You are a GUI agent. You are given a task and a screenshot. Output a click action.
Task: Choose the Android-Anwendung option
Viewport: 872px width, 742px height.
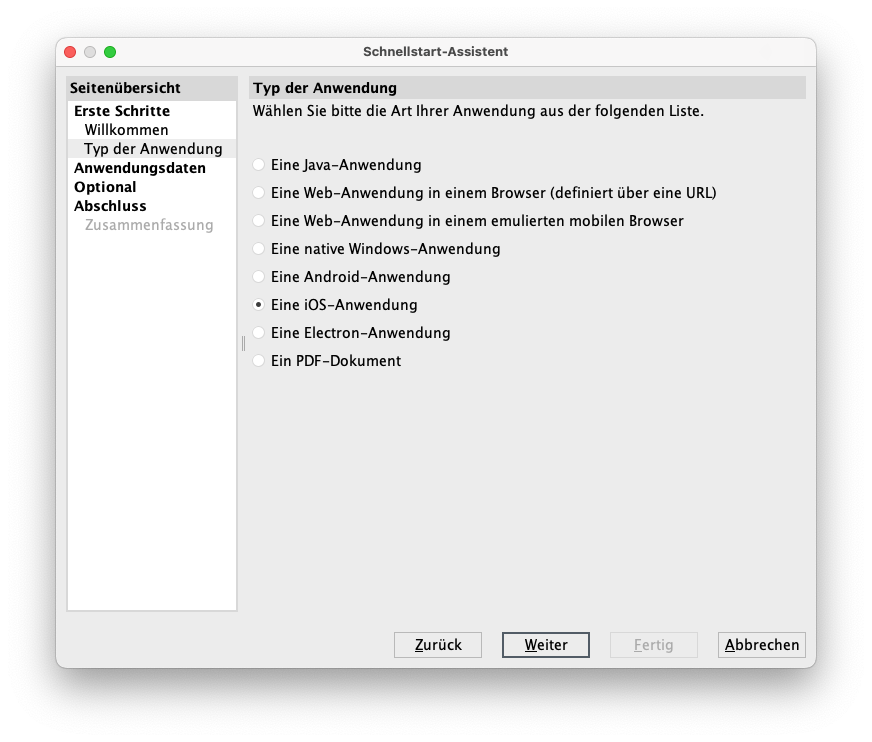pos(260,277)
